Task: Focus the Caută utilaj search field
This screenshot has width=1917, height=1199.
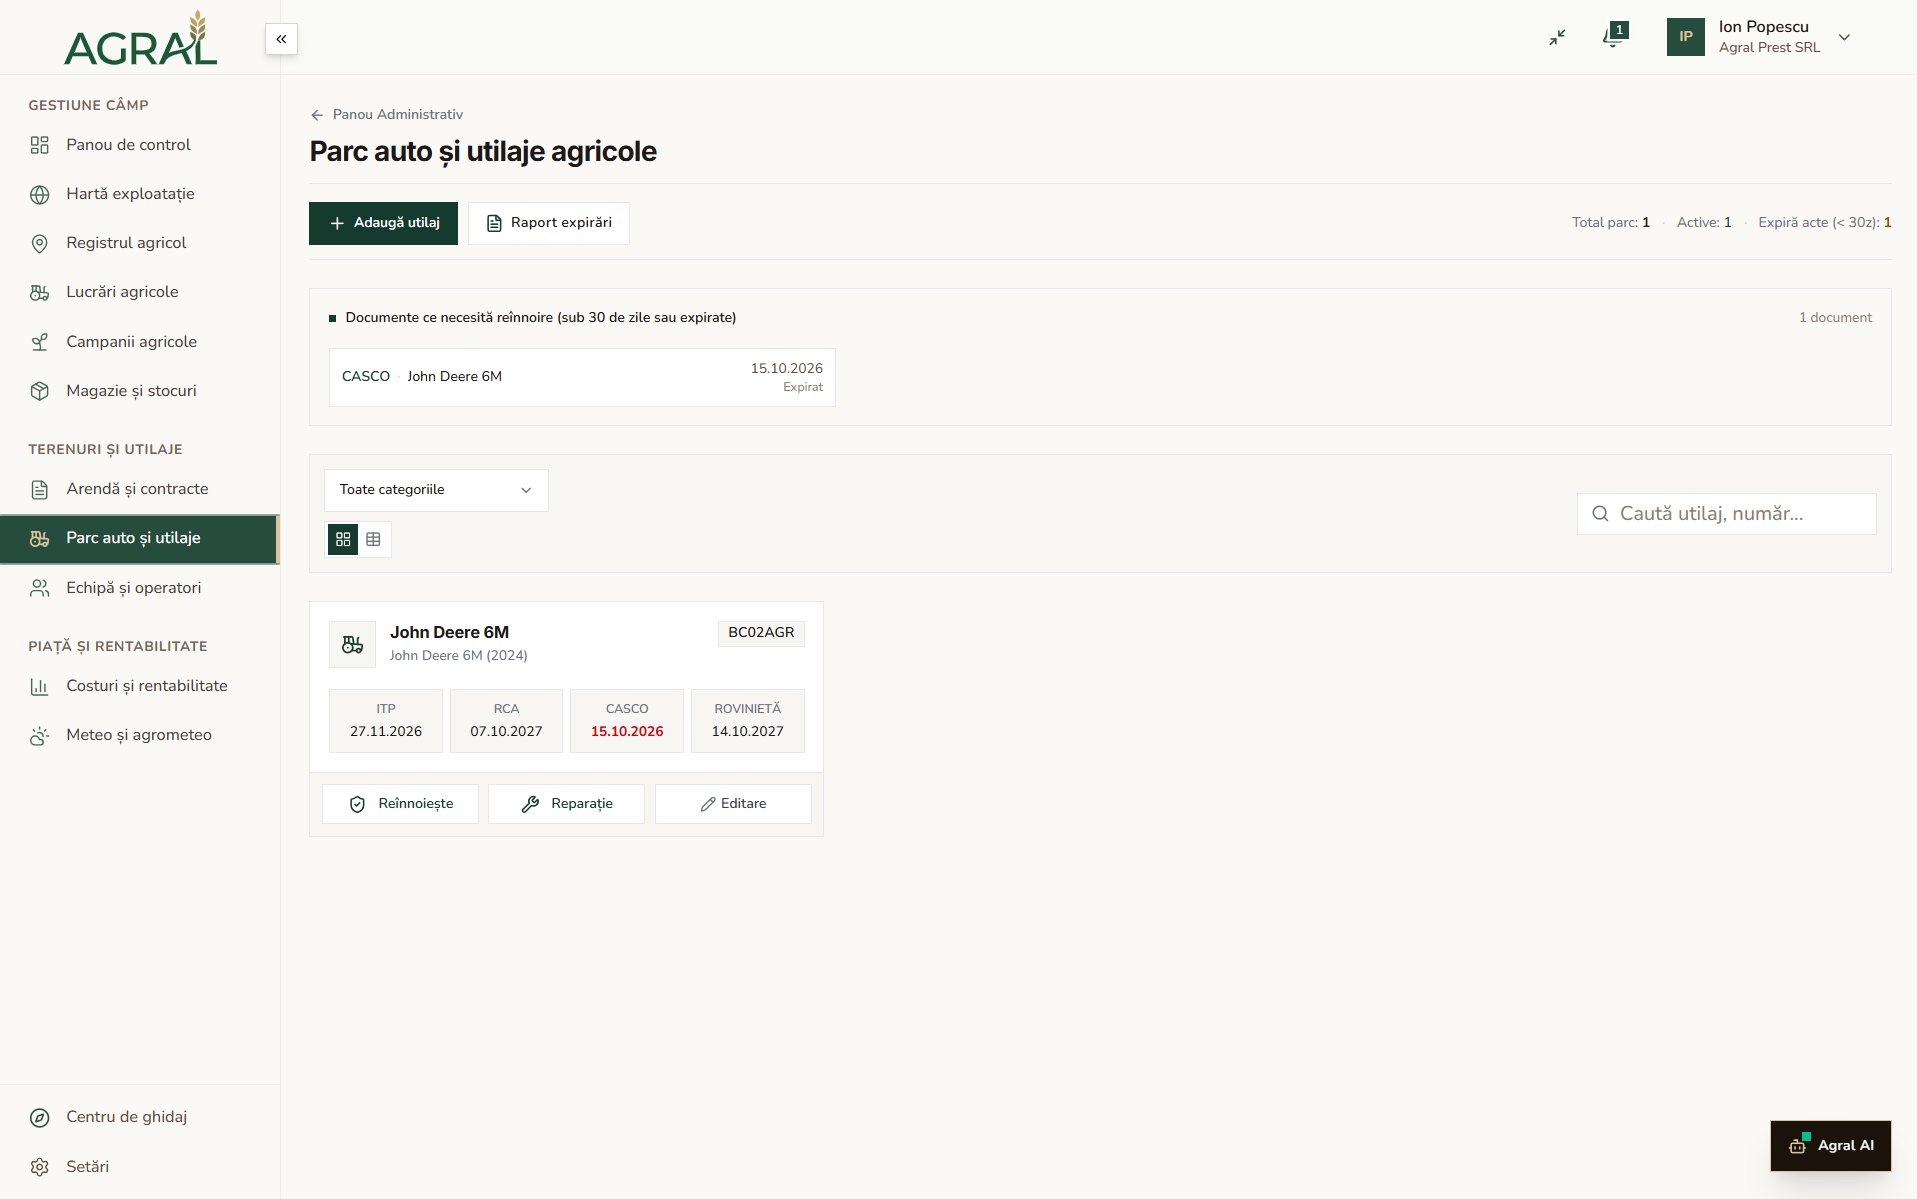Action: 1726,514
